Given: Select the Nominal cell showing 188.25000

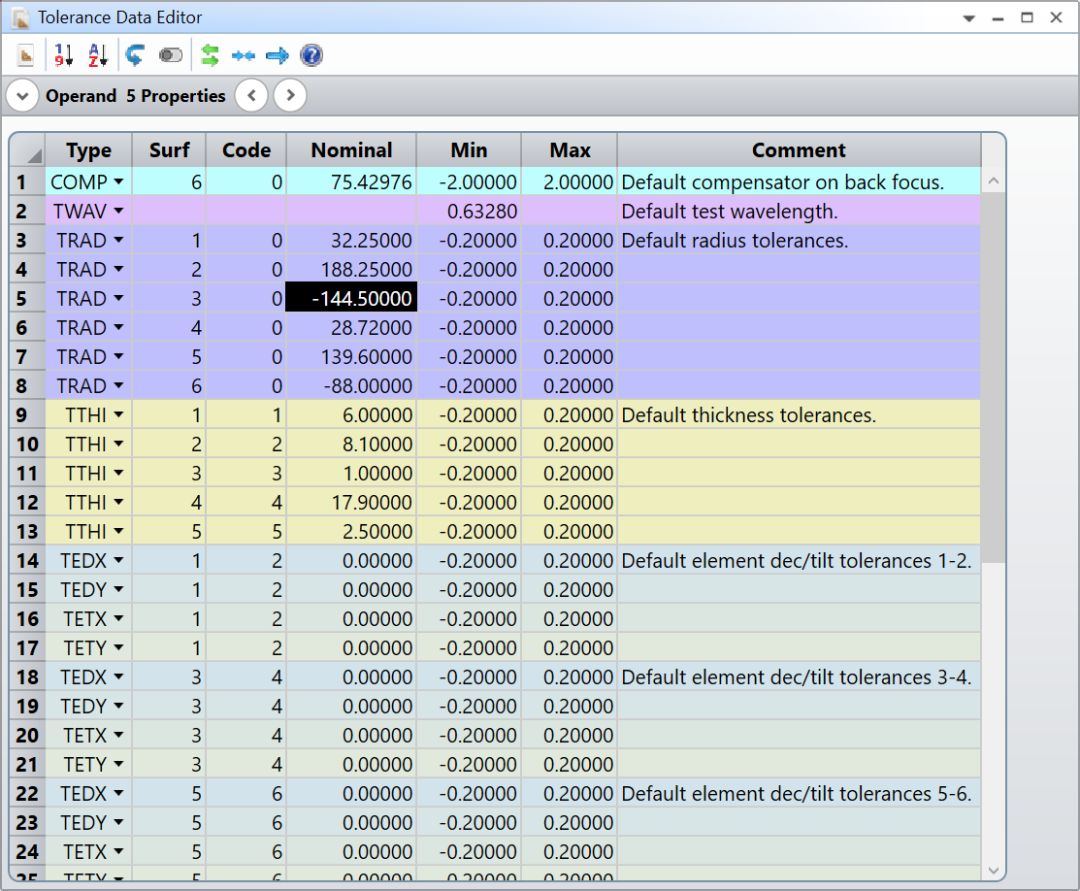Looking at the screenshot, I should pyautogui.click(x=351, y=269).
